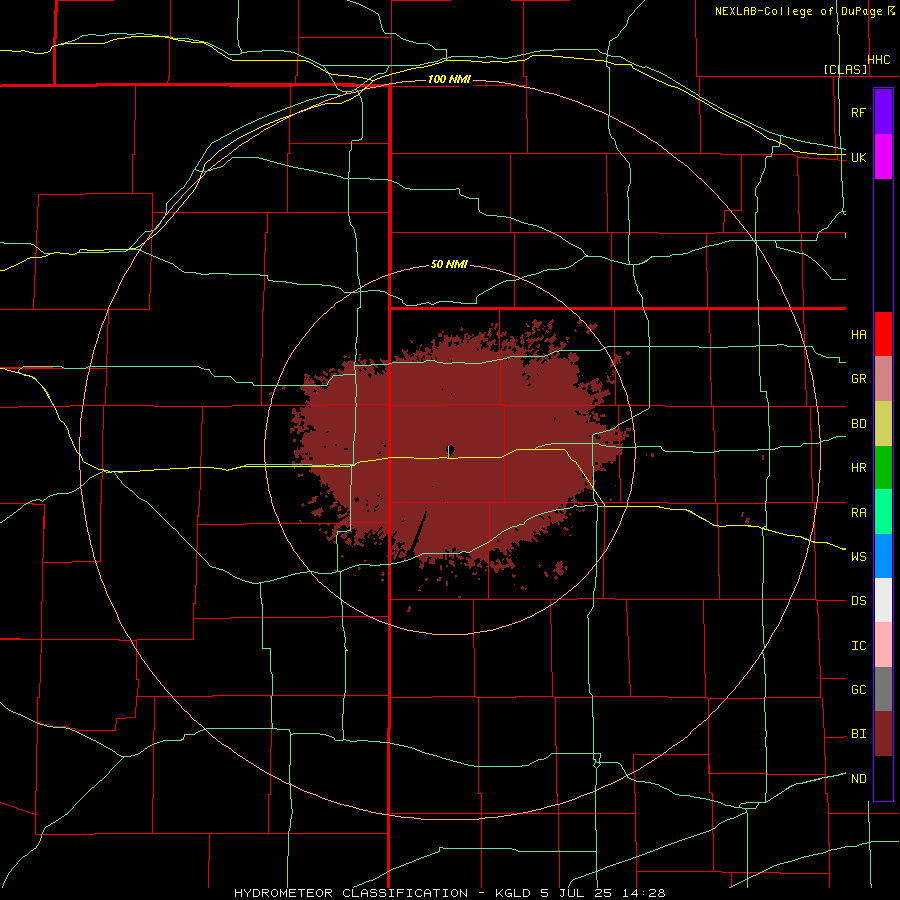Select the WS blue legend swatch

coord(883,556)
